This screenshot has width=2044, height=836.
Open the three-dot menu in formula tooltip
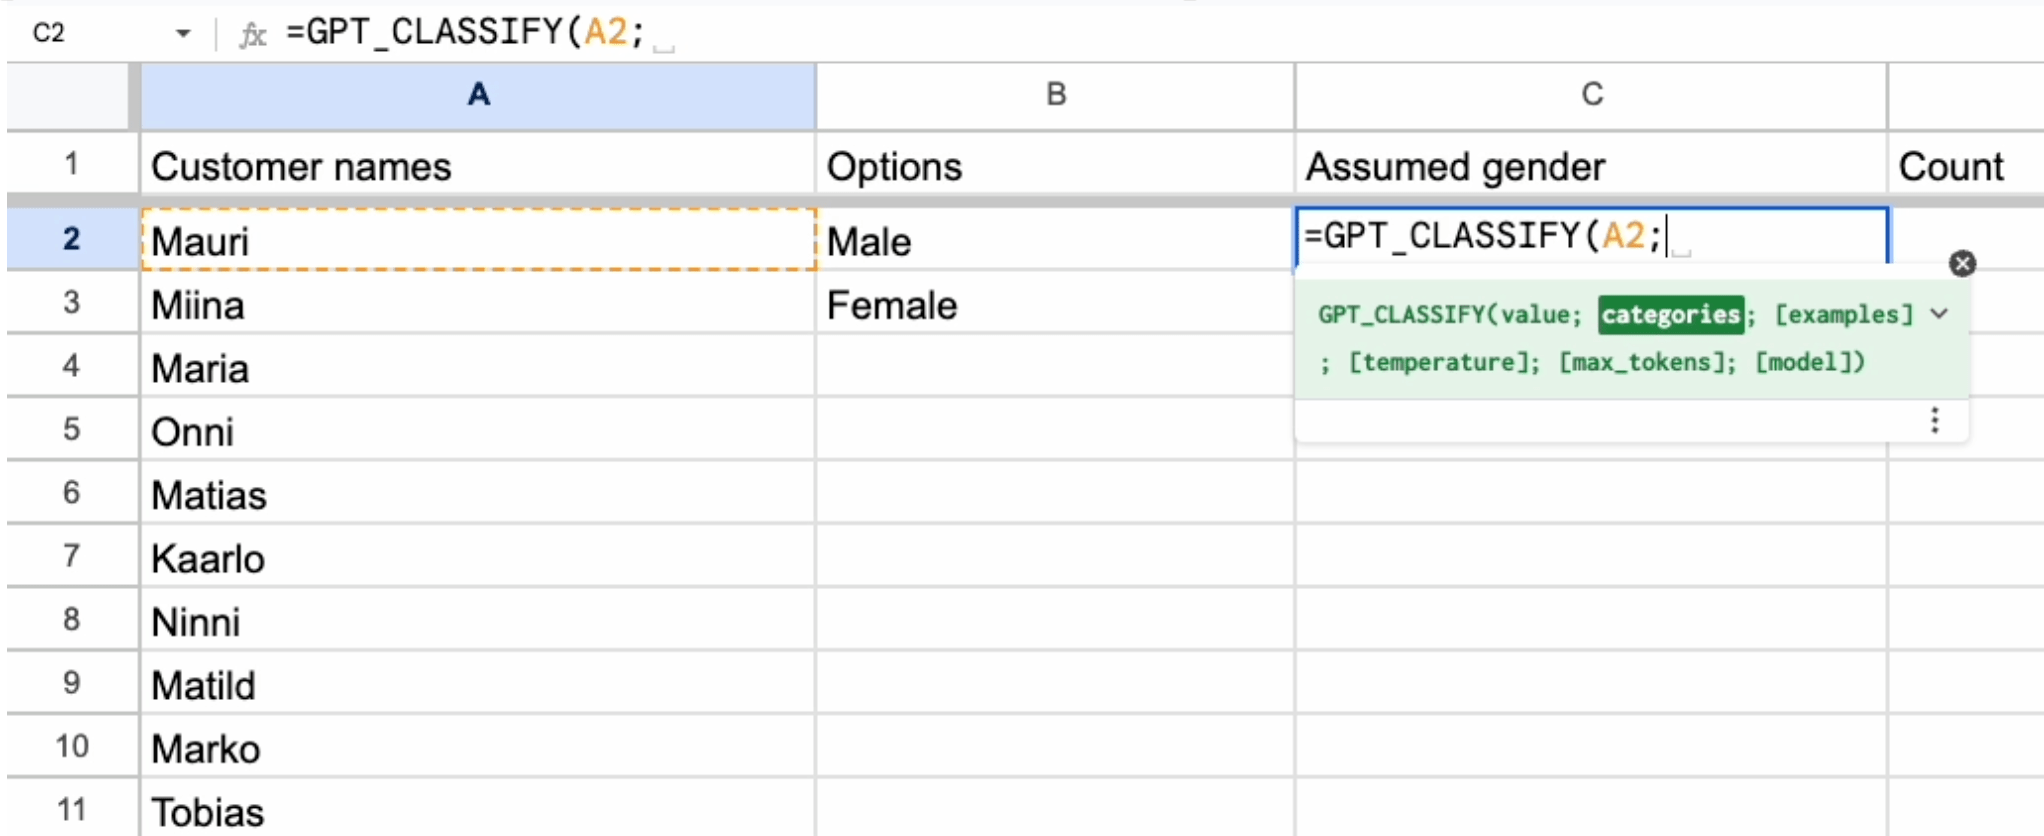(x=1934, y=420)
